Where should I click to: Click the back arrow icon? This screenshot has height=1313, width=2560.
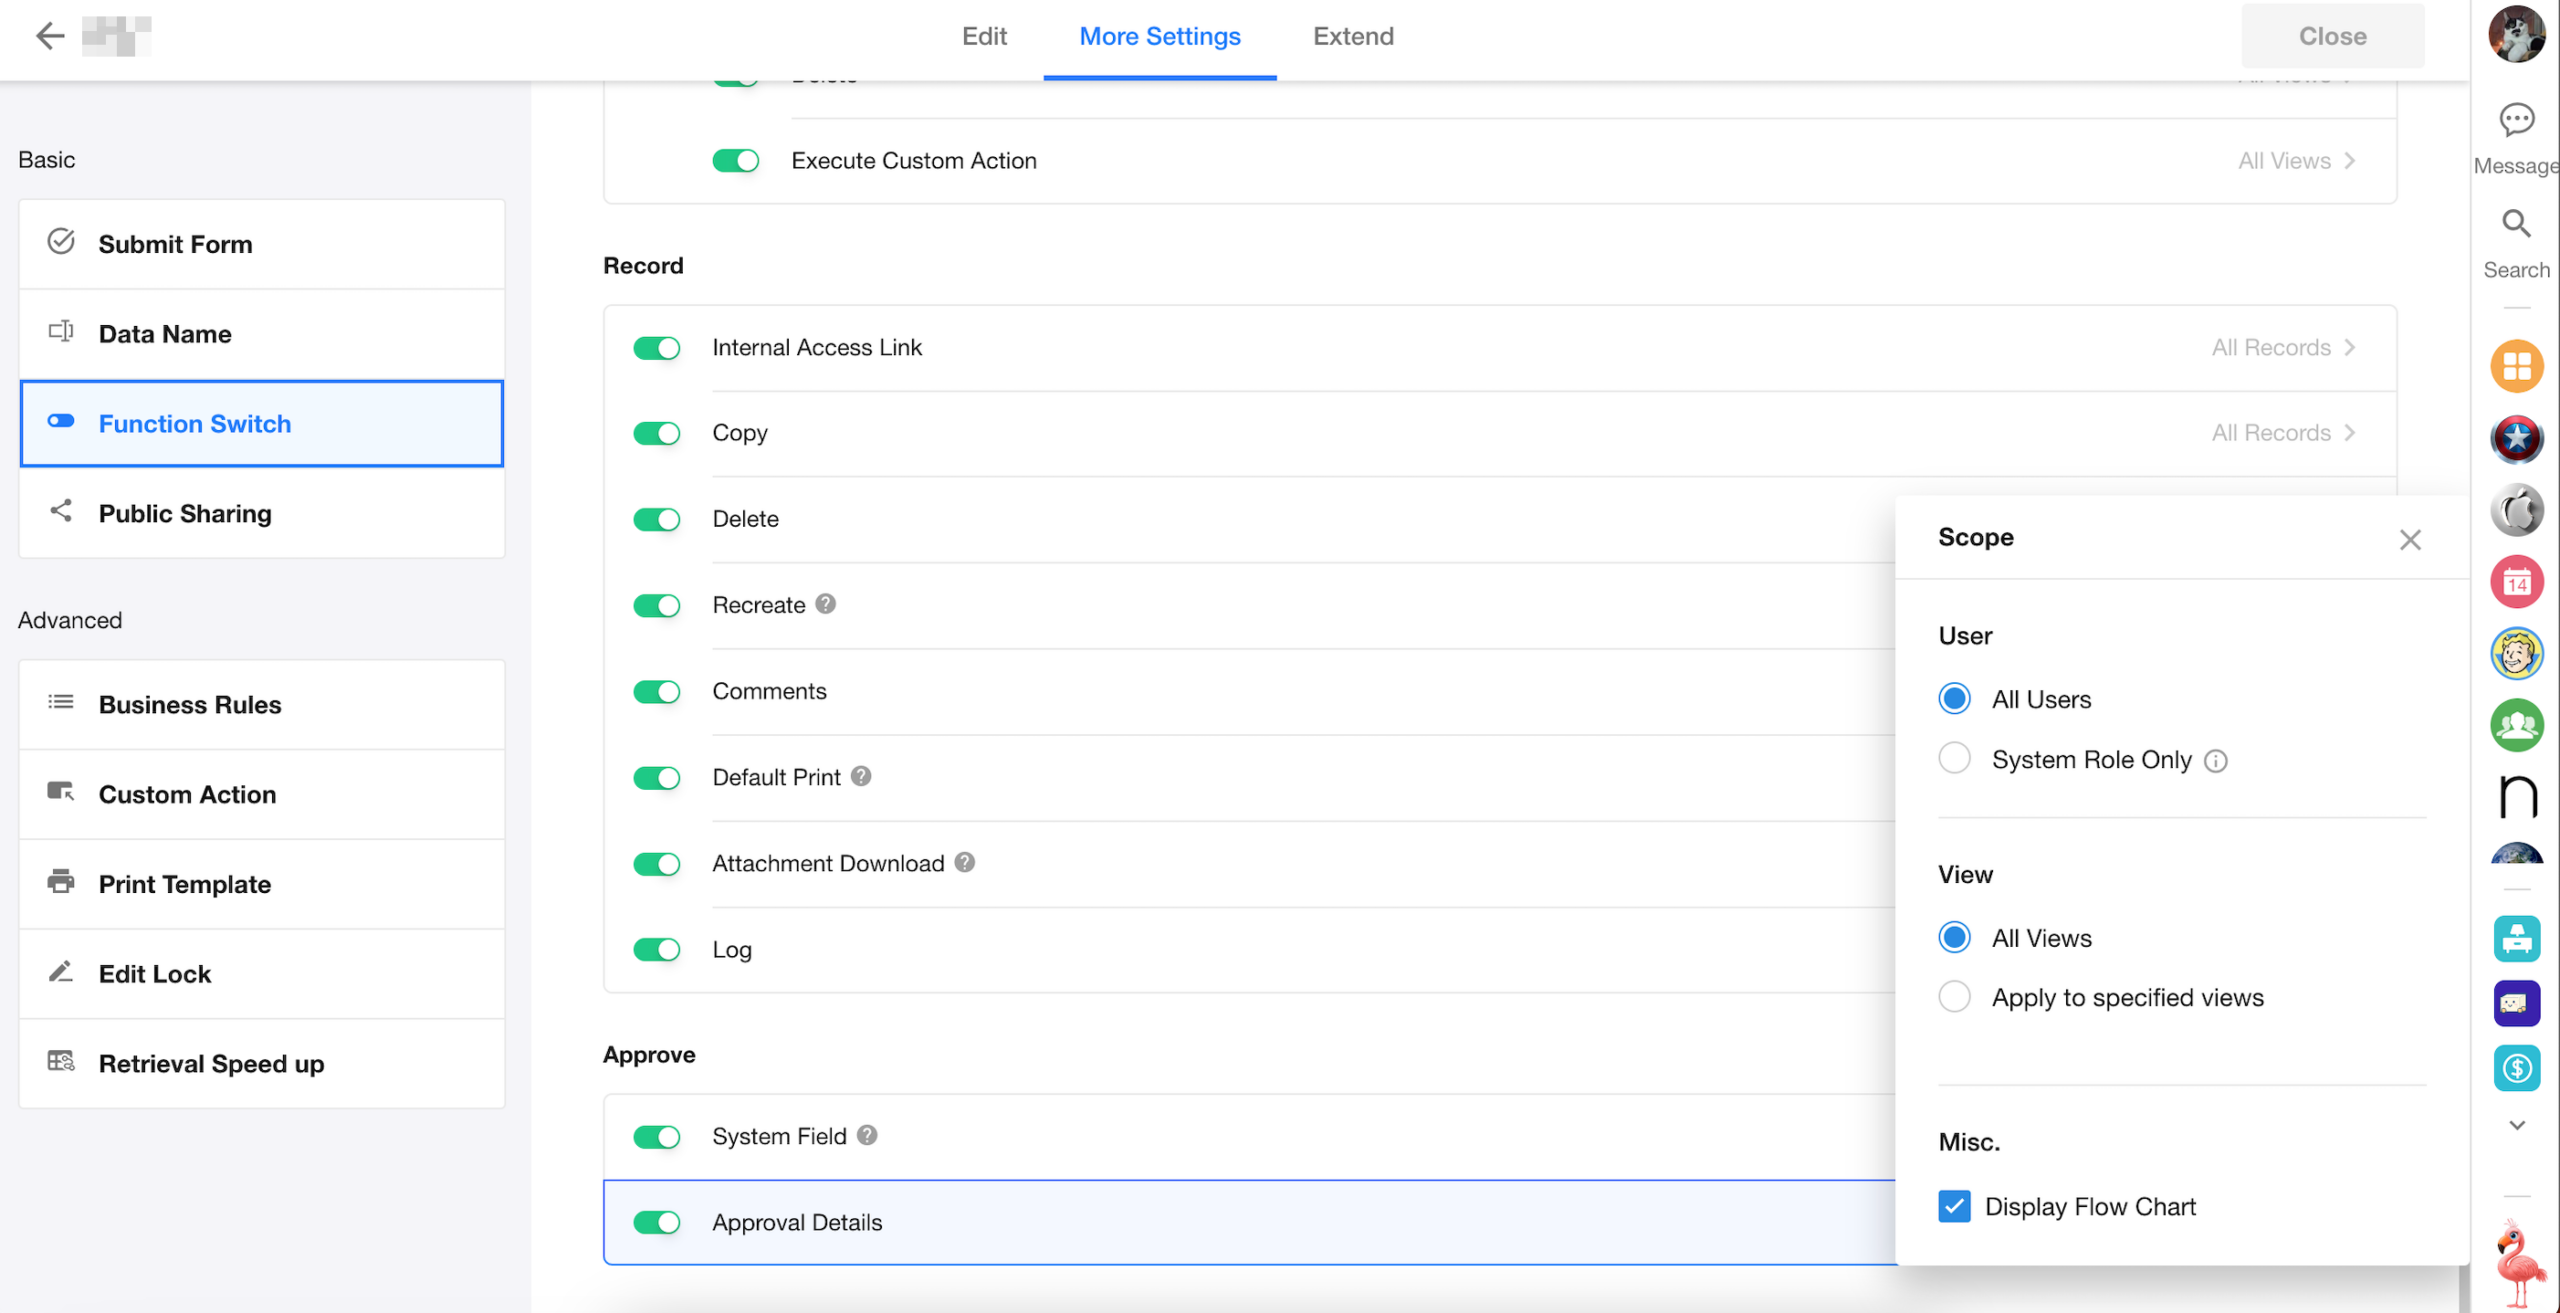[49, 36]
